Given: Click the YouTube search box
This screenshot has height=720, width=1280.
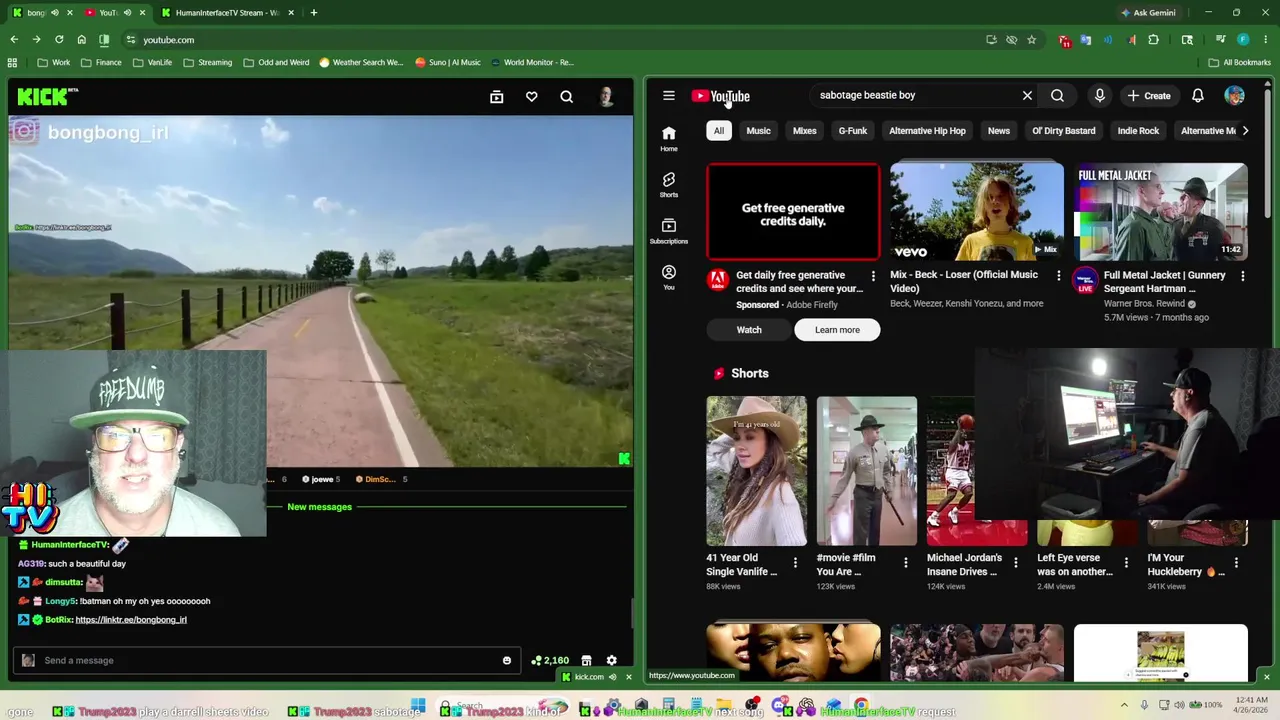Looking at the screenshot, I should click(x=915, y=96).
